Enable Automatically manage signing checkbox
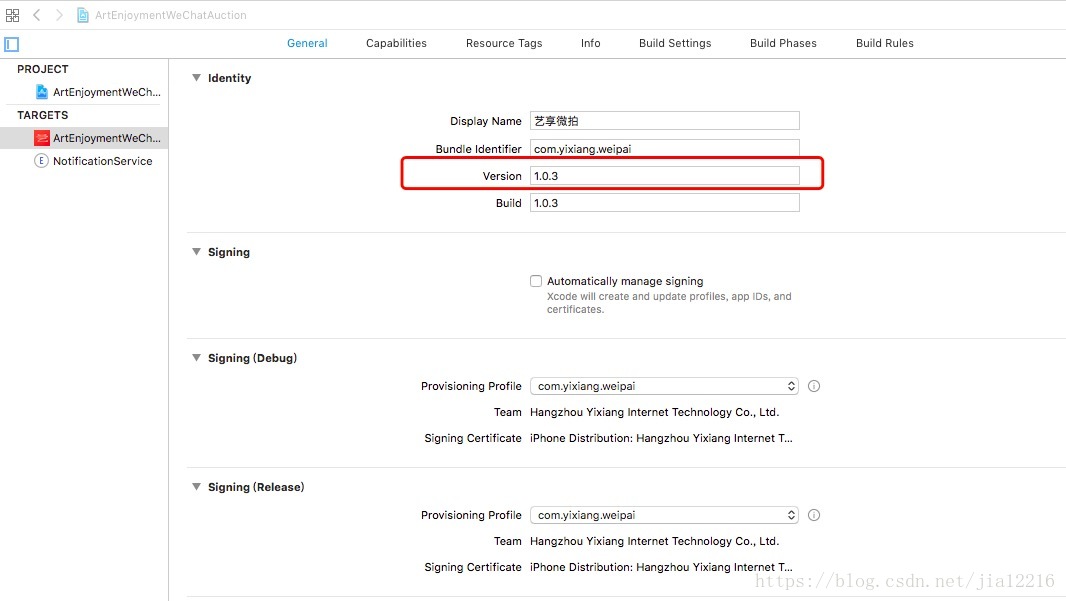Image resolution: width=1066 pixels, height=601 pixels. point(536,281)
